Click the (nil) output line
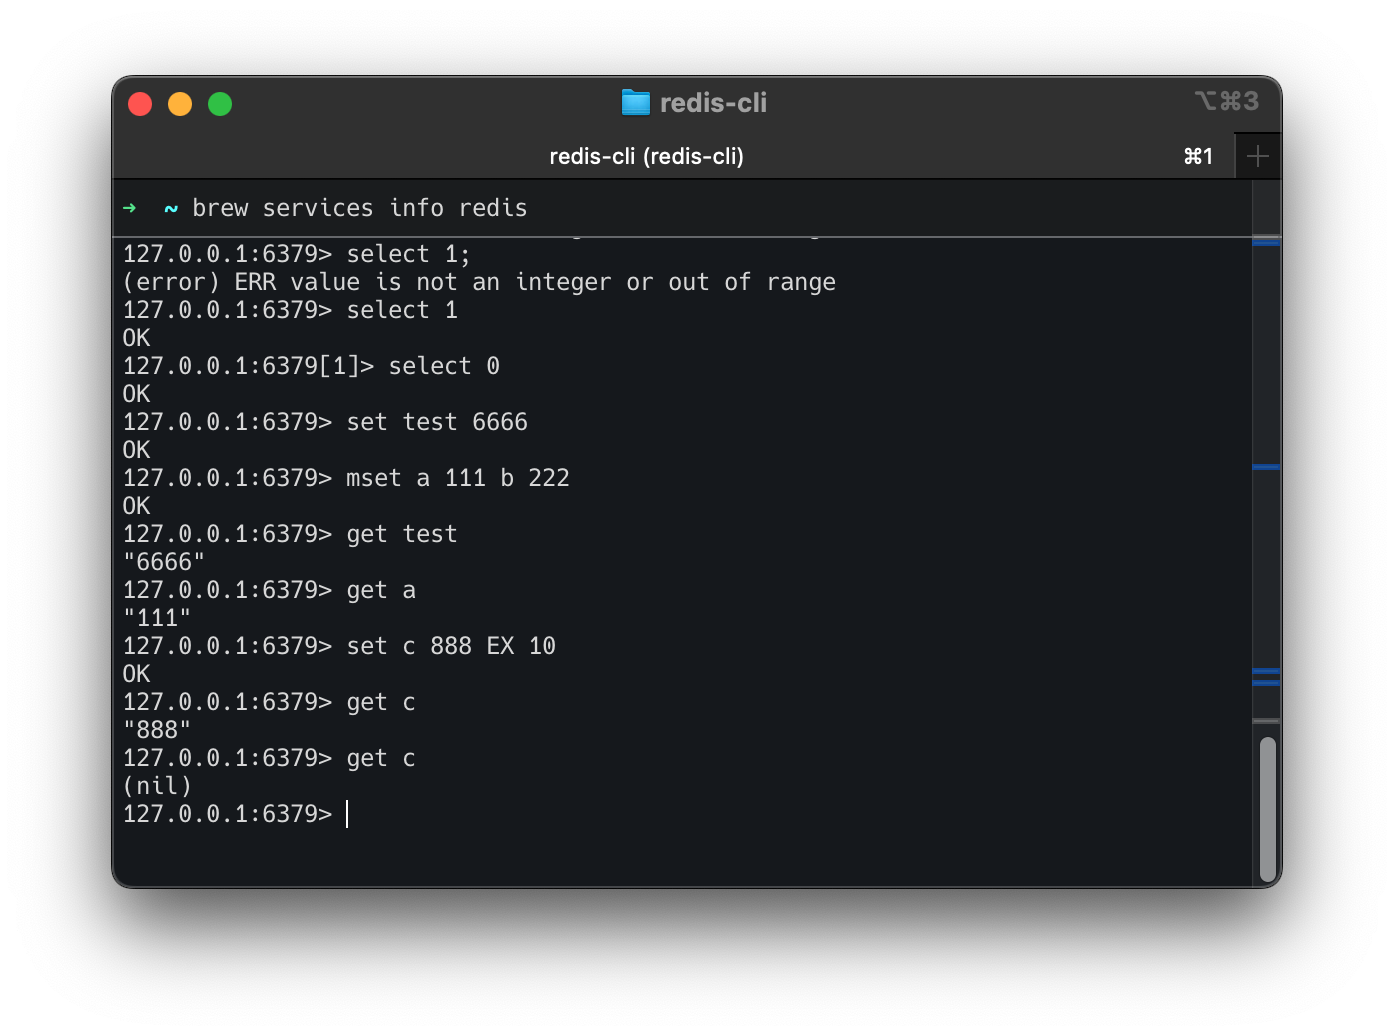Screen dimensions: 1394x1036 tap(157, 786)
